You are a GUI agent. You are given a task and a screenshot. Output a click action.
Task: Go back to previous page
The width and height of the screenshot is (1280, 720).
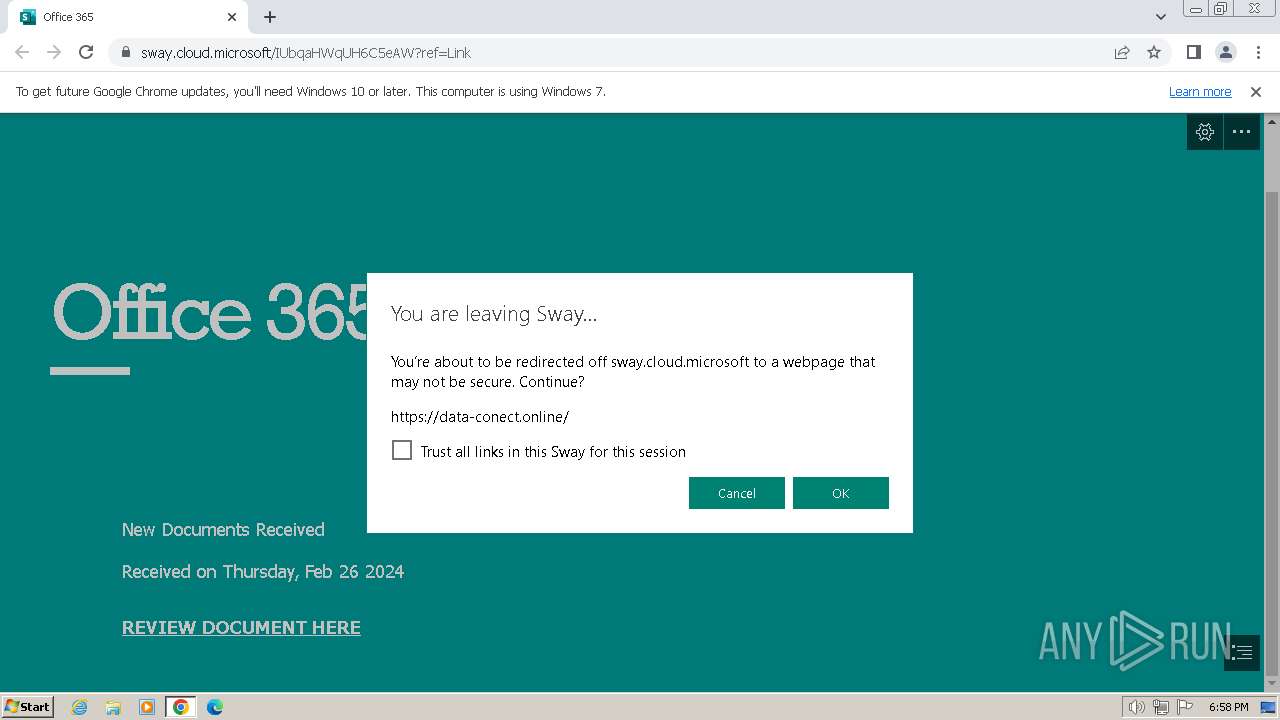pyautogui.click(x=22, y=53)
